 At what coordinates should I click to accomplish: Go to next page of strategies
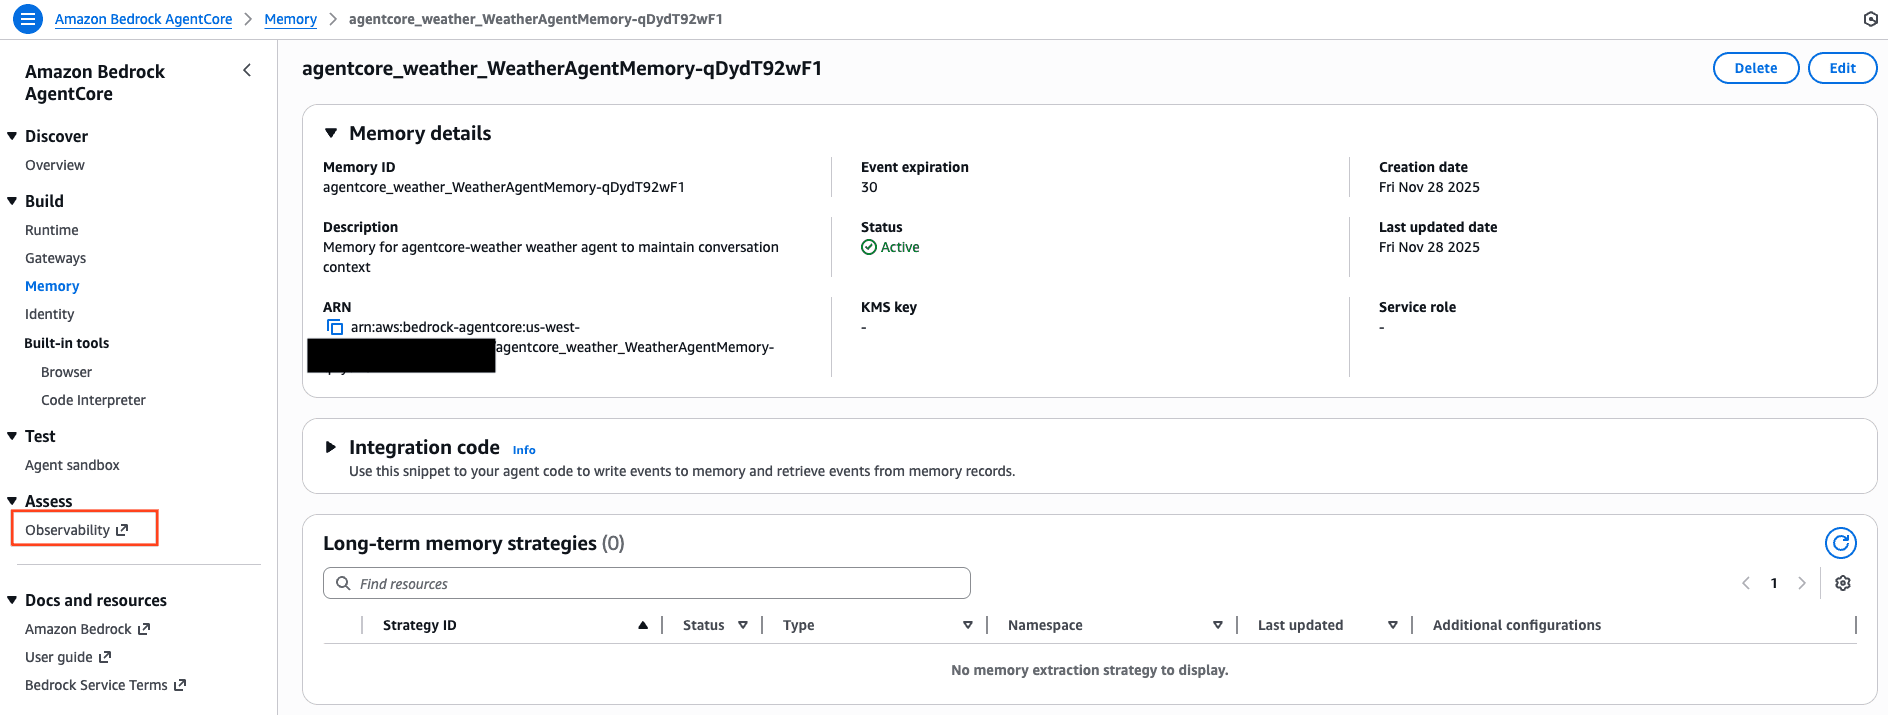pos(1802,583)
